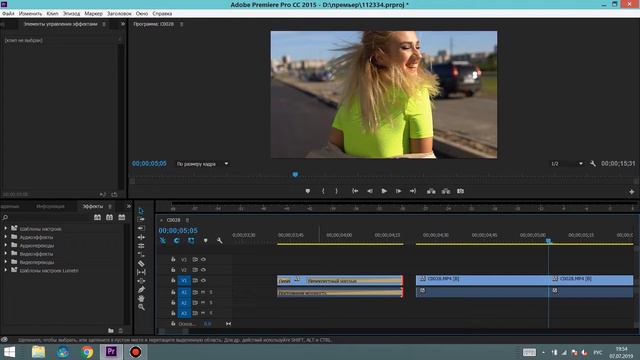Select the Rate Stretch tool
The height and width of the screenshot is (360, 640).
pyautogui.click(x=141, y=246)
